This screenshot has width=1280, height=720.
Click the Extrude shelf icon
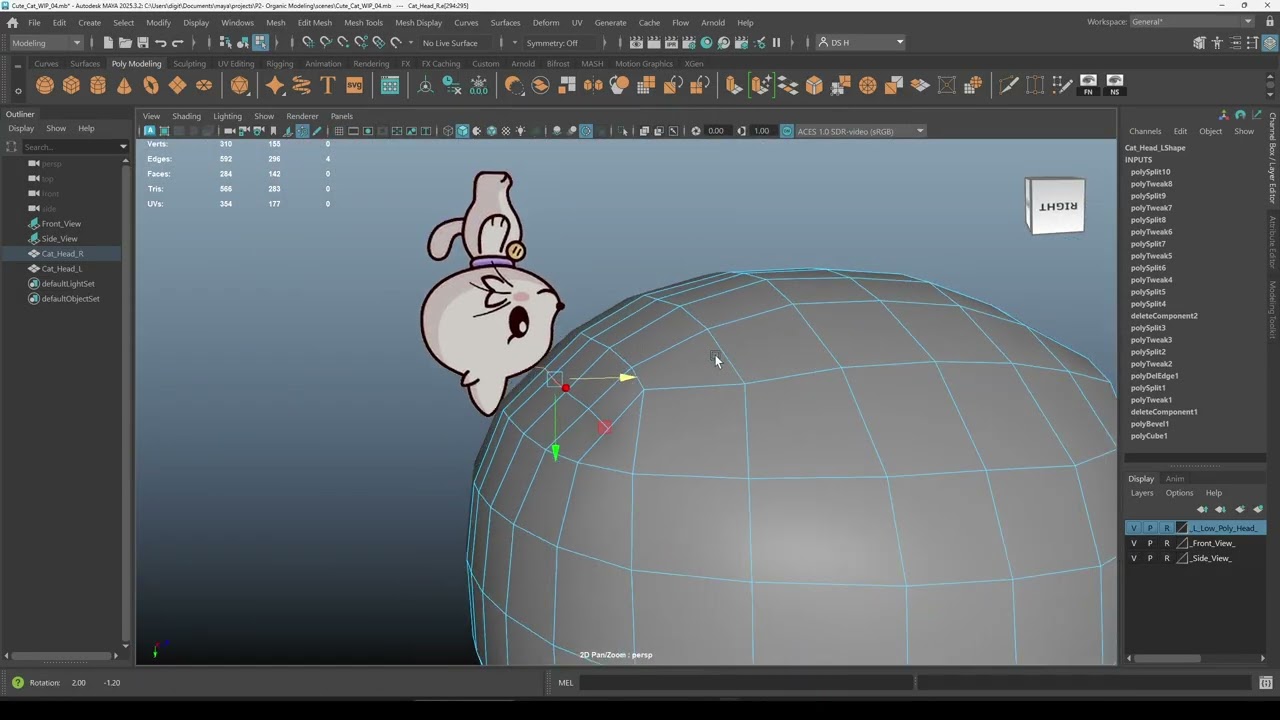tap(734, 85)
